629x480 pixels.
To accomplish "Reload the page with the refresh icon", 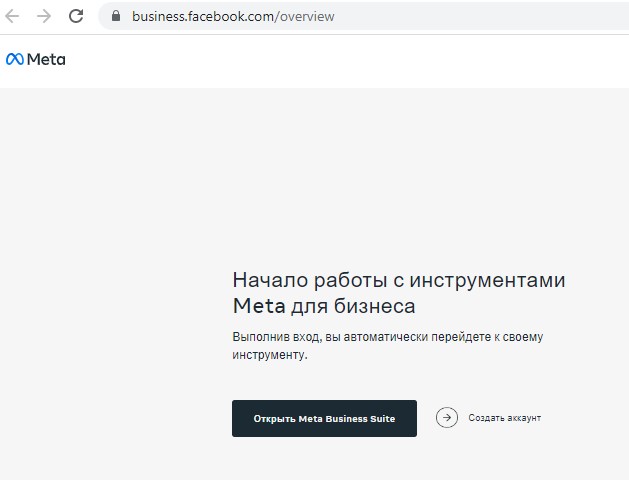I will tap(76, 16).
